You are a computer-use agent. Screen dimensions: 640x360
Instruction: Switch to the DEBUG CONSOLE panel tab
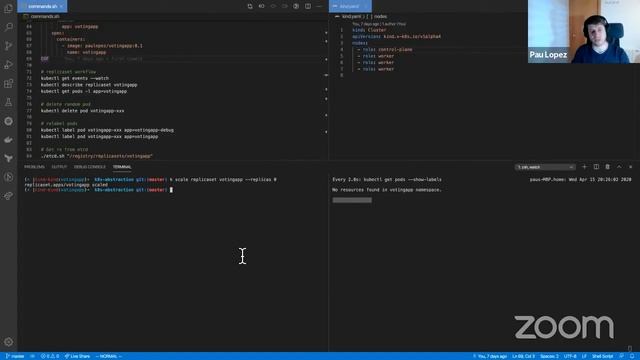pyautogui.click(x=89, y=167)
